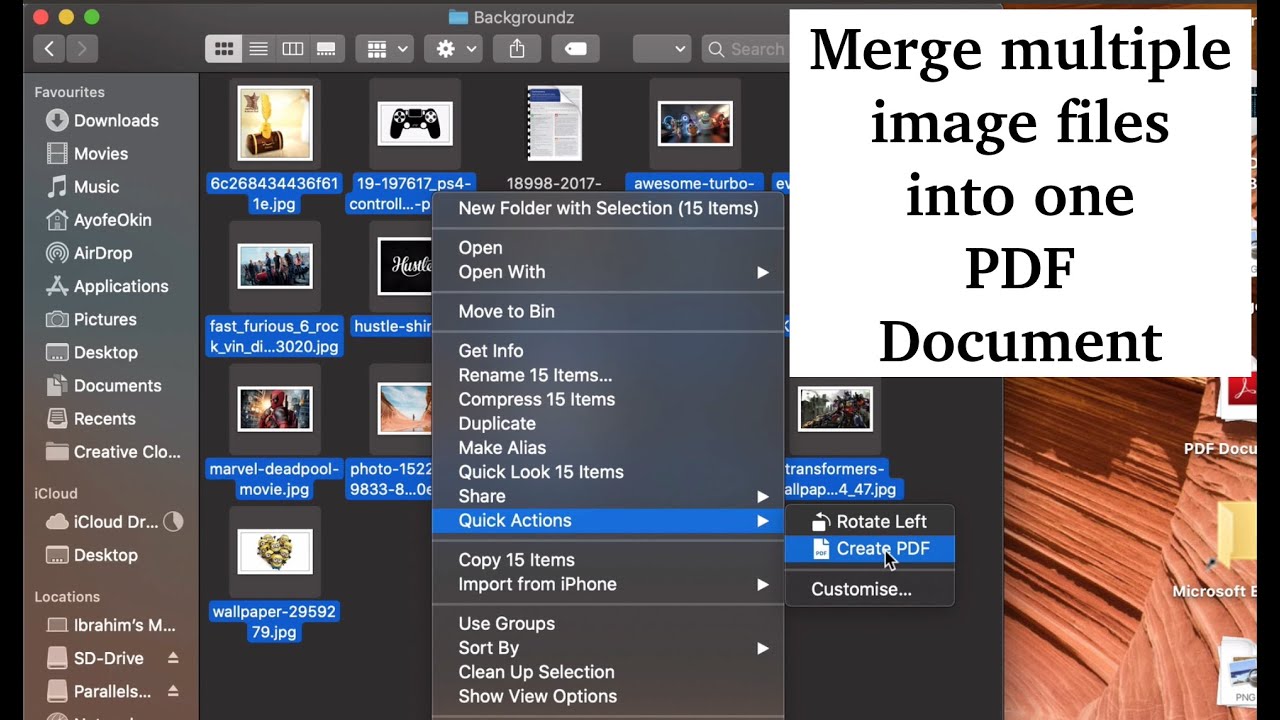Switch to icon view
Screen dimensions: 1280x720
[x=224, y=48]
